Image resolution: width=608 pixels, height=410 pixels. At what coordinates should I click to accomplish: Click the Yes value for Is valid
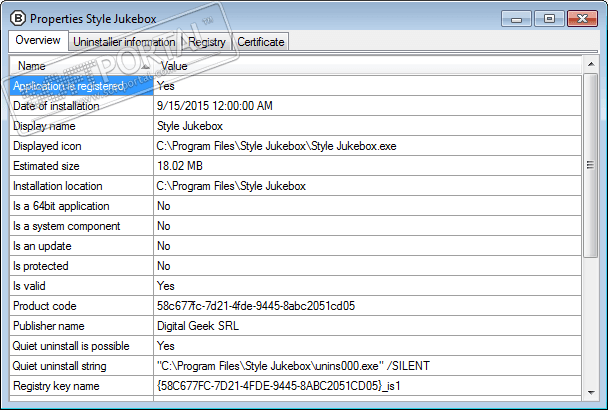166,286
